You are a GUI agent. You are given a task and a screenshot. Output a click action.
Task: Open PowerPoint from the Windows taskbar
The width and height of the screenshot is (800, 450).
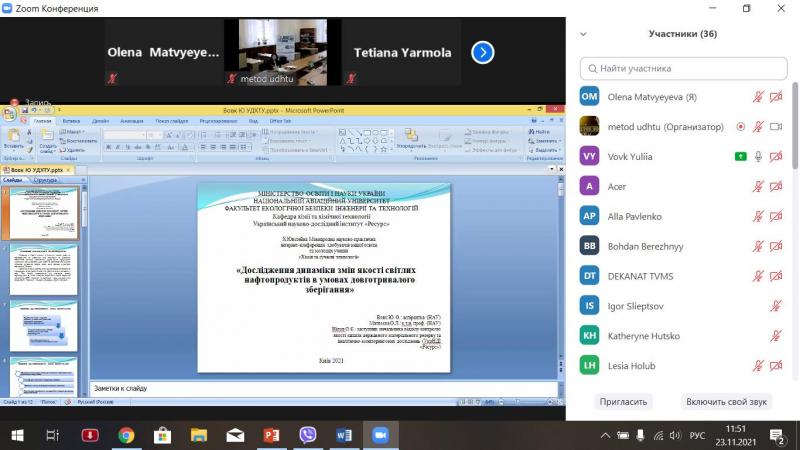(271, 435)
